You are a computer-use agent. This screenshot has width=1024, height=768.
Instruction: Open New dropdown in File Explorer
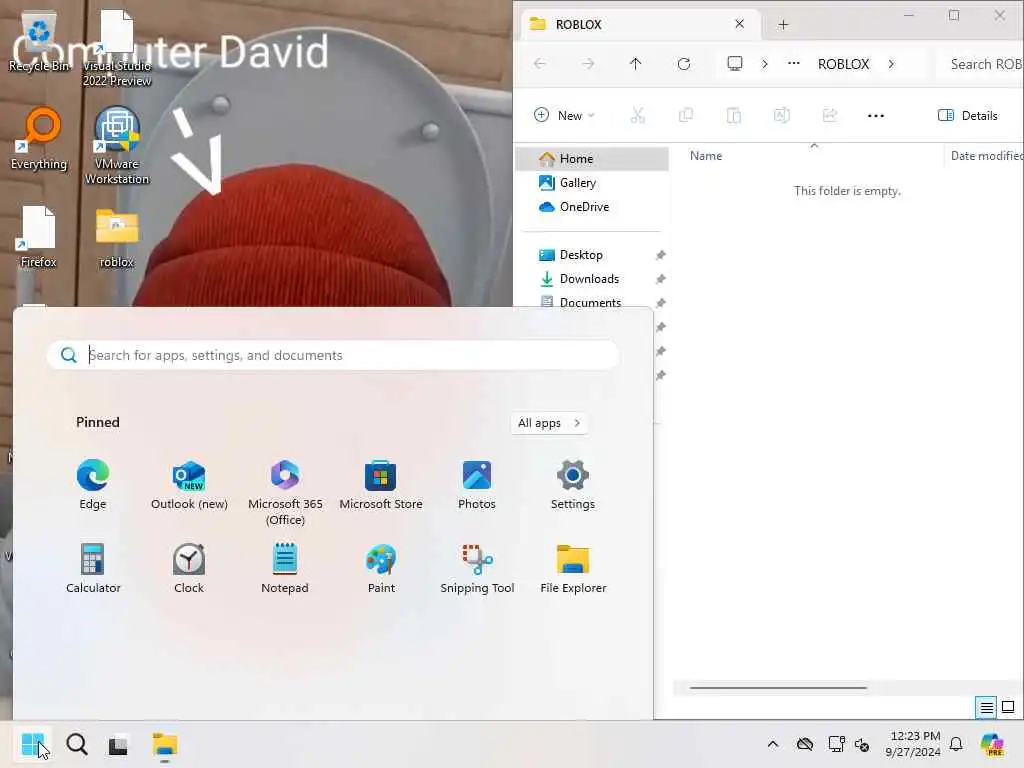[564, 116]
